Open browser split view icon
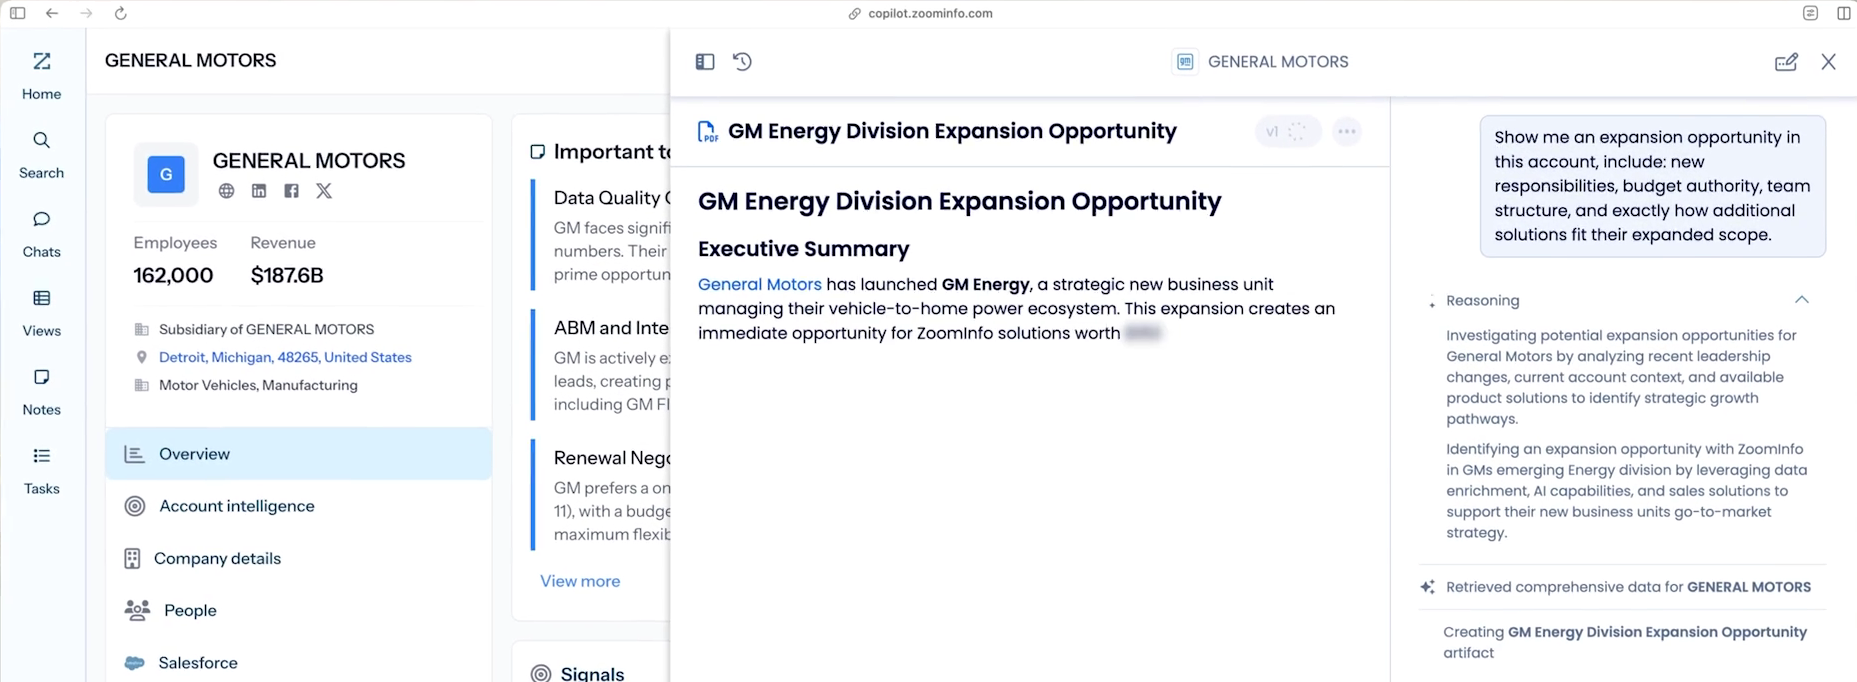Screen dimensions: 1857x682 tap(1844, 13)
